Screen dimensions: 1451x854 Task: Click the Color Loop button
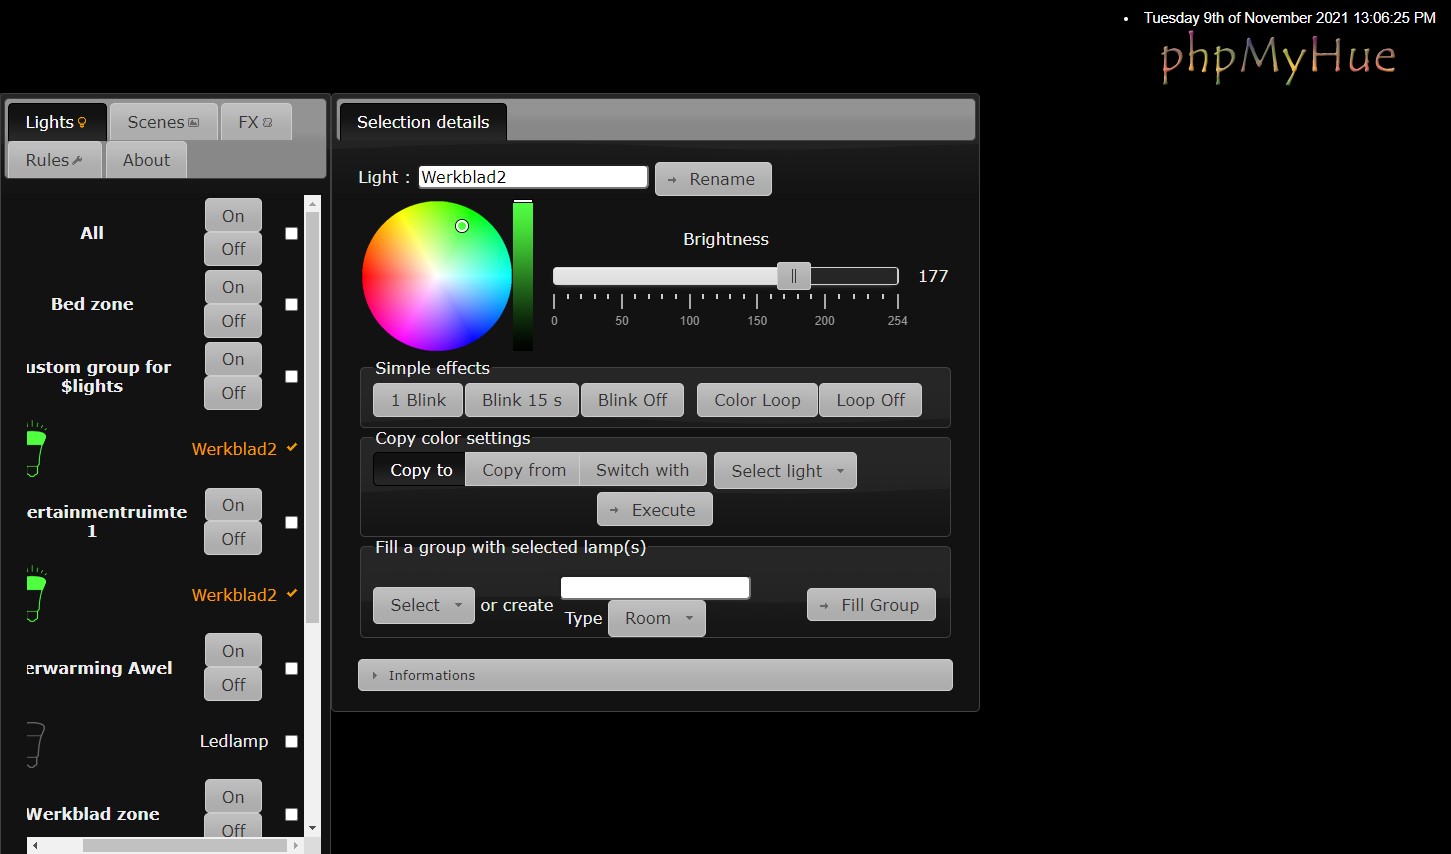pyautogui.click(x=757, y=400)
